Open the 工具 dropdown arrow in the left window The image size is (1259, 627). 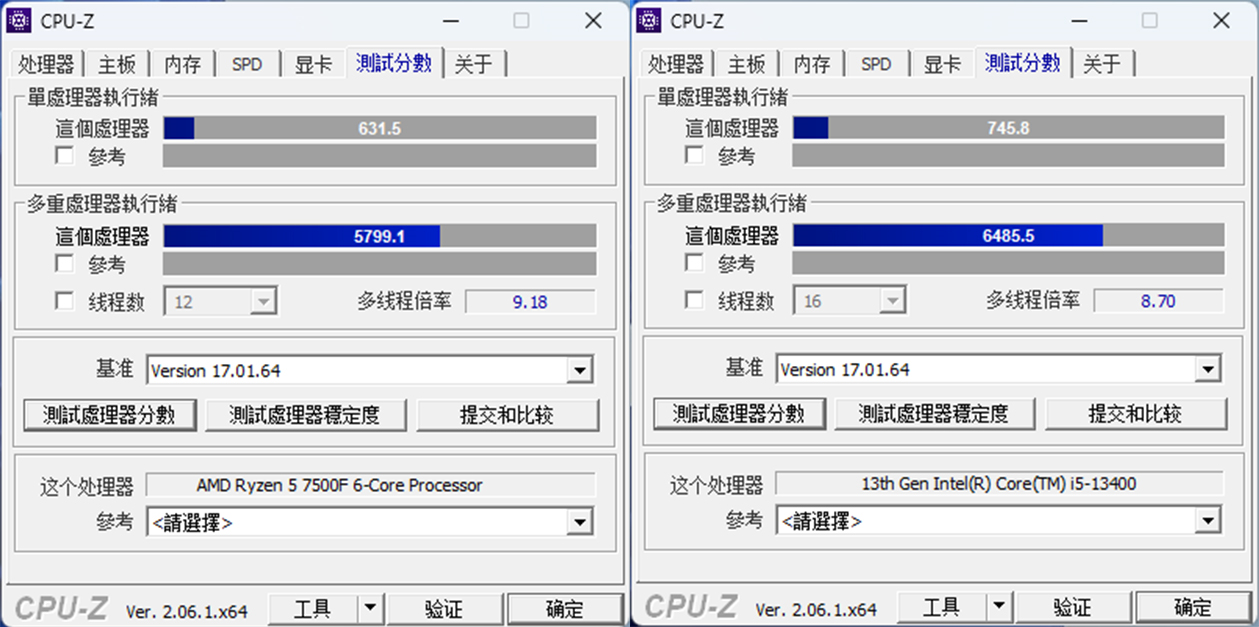[369, 606]
